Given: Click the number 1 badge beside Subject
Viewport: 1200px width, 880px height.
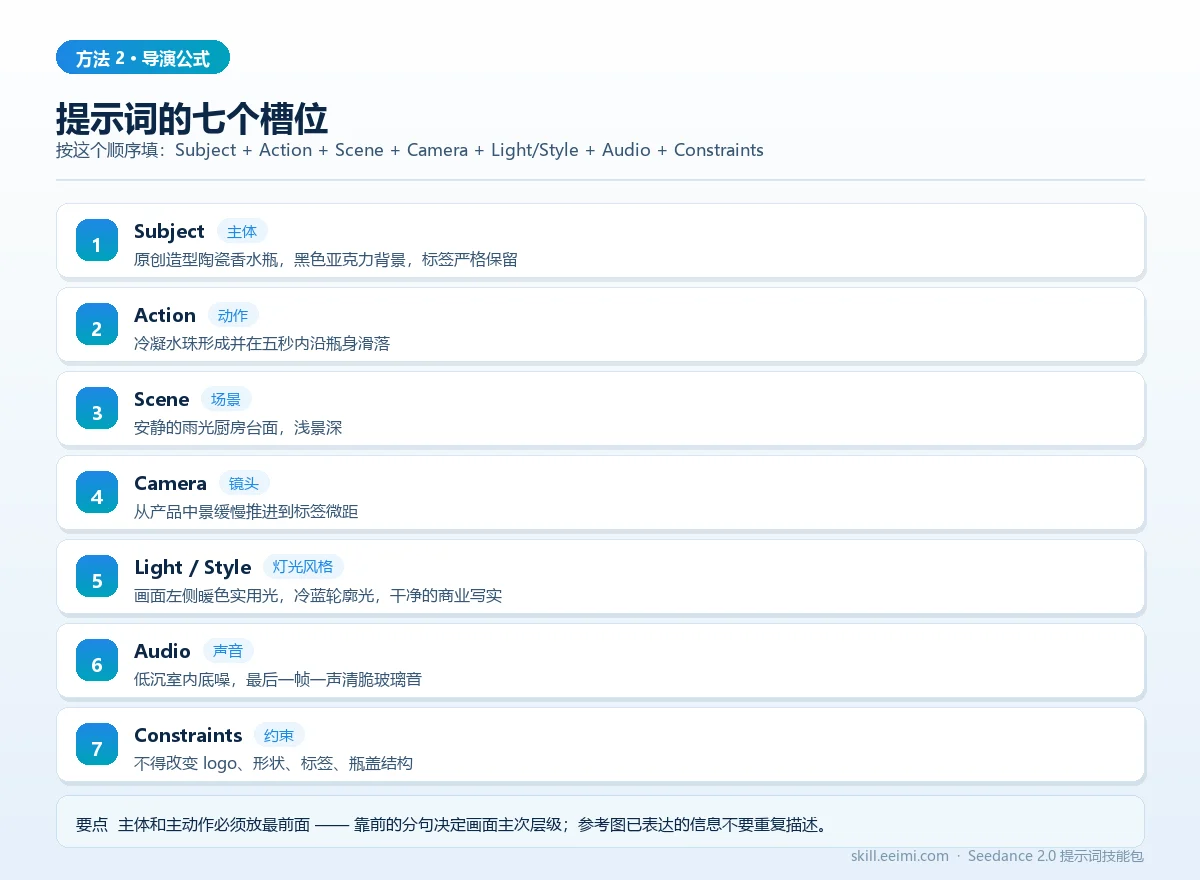Looking at the screenshot, I should point(97,241).
